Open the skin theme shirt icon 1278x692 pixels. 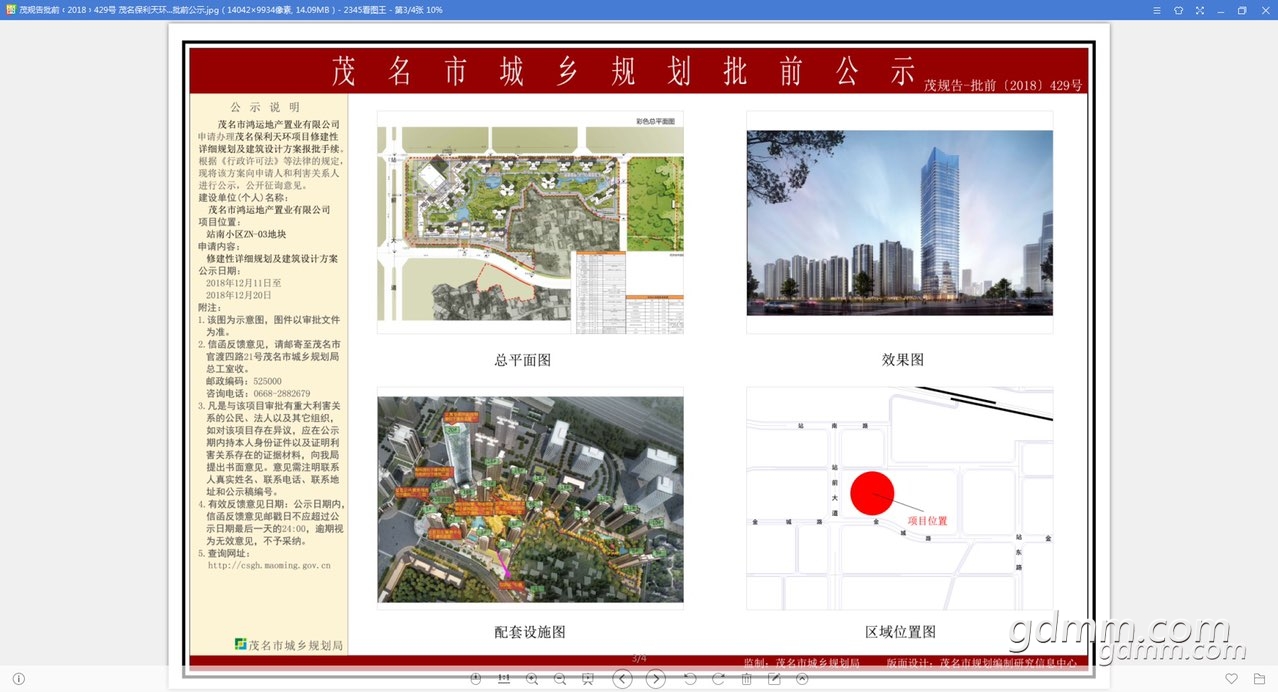1178,10
